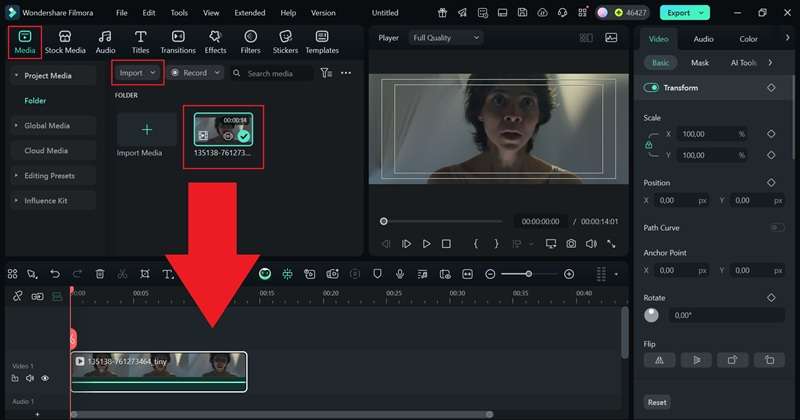Viewport: 800px width, 420px height.
Task: Flip the clip vertically
Action: 696,360
